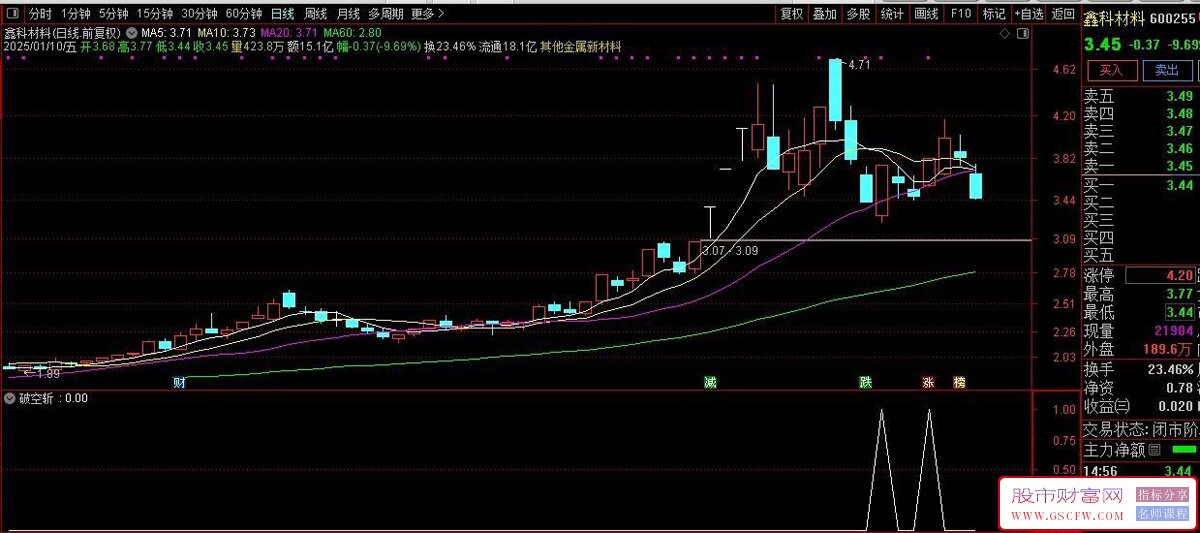The height and width of the screenshot is (533, 1200).
Task: Click the 3.07 - 3.09 gap label
Action: click(730, 250)
